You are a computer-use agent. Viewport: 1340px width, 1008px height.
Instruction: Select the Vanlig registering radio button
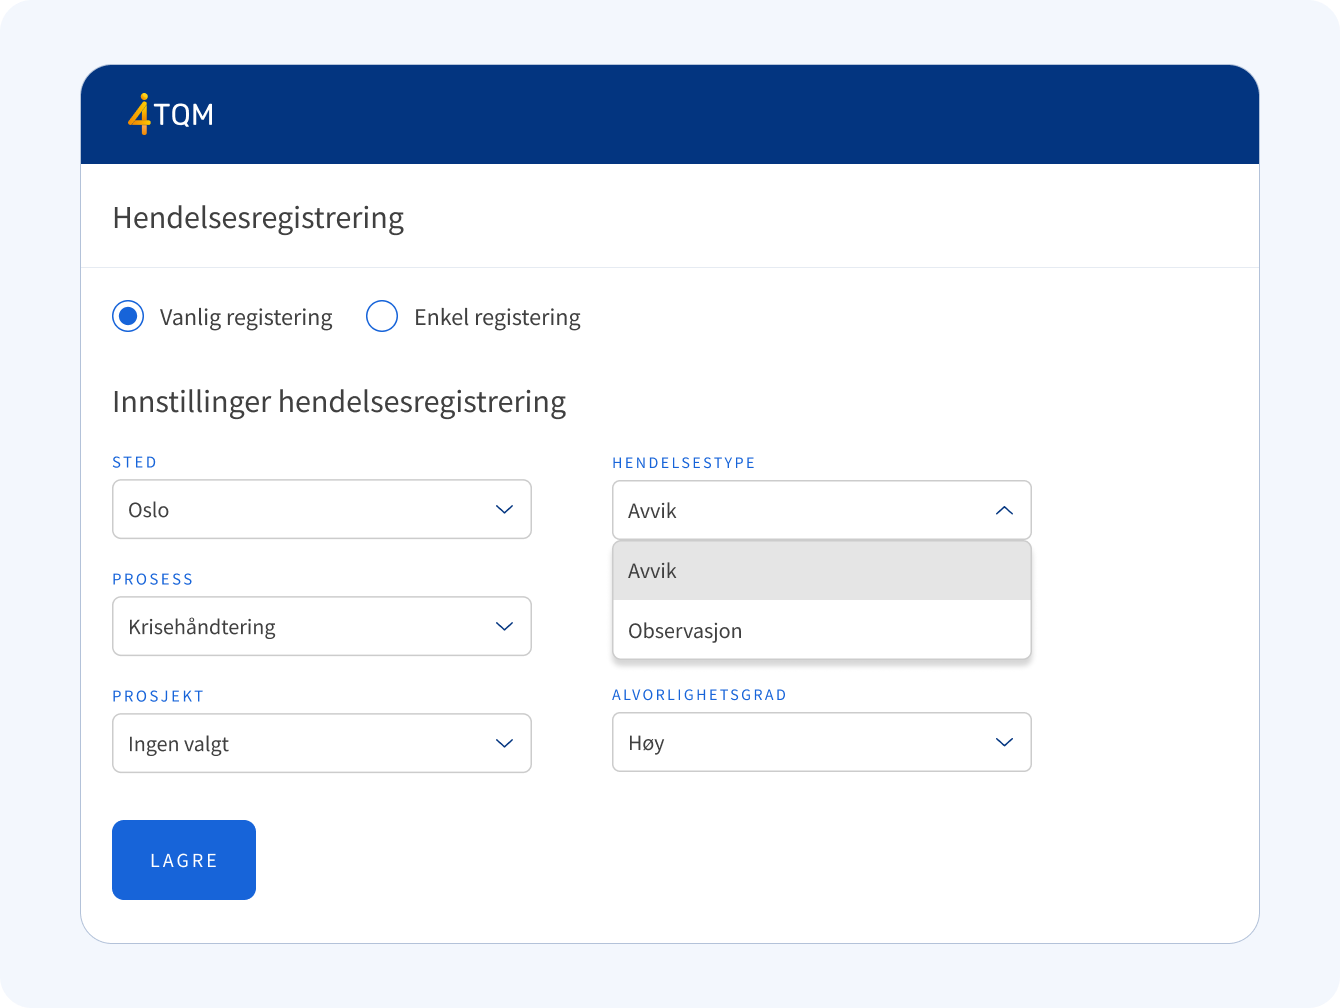click(x=128, y=316)
